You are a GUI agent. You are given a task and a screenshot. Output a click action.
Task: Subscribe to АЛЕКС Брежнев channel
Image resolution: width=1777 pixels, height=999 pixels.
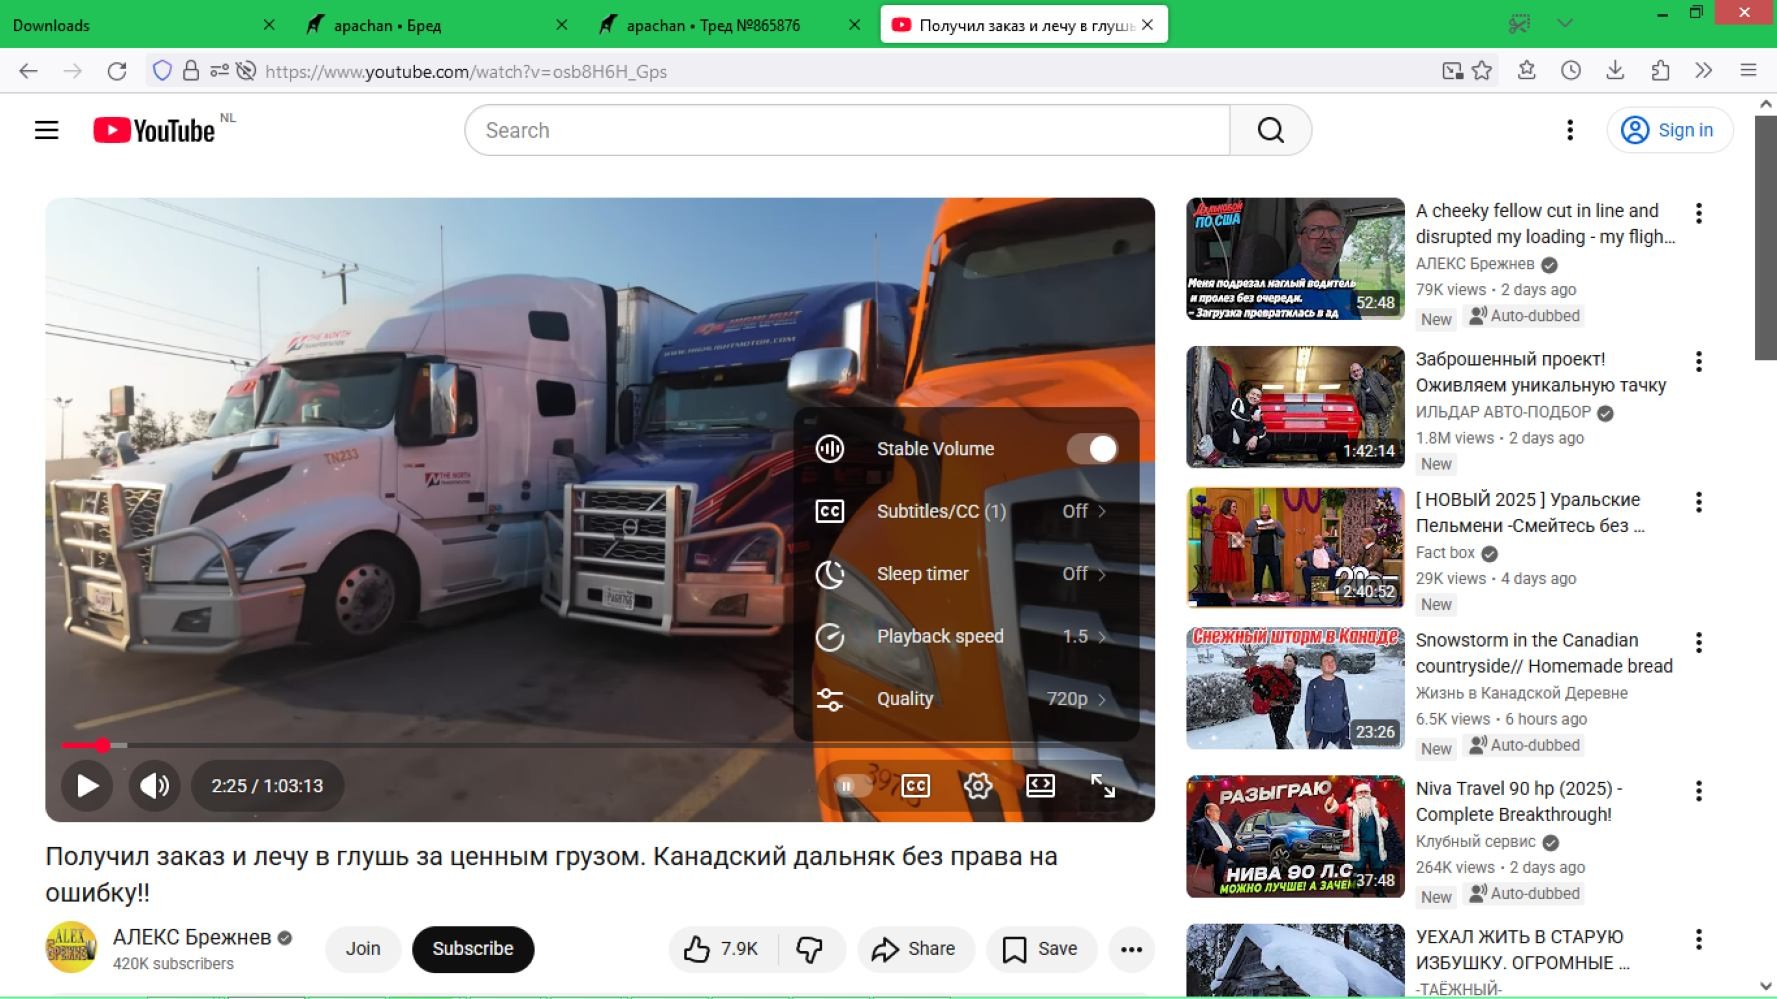pyautogui.click(x=472, y=949)
